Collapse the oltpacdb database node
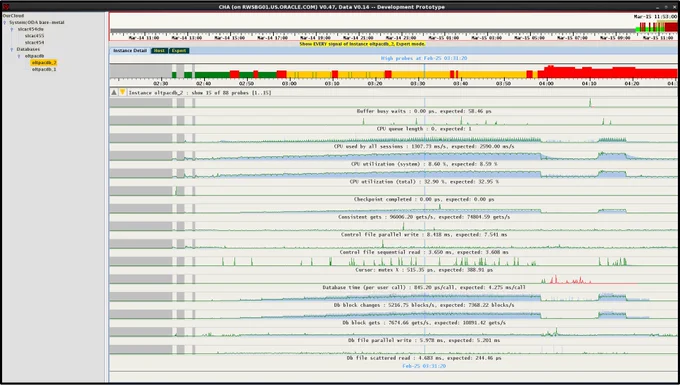Image resolution: width=680 pixels, height=385 pixels. click(x=19, y=56)
